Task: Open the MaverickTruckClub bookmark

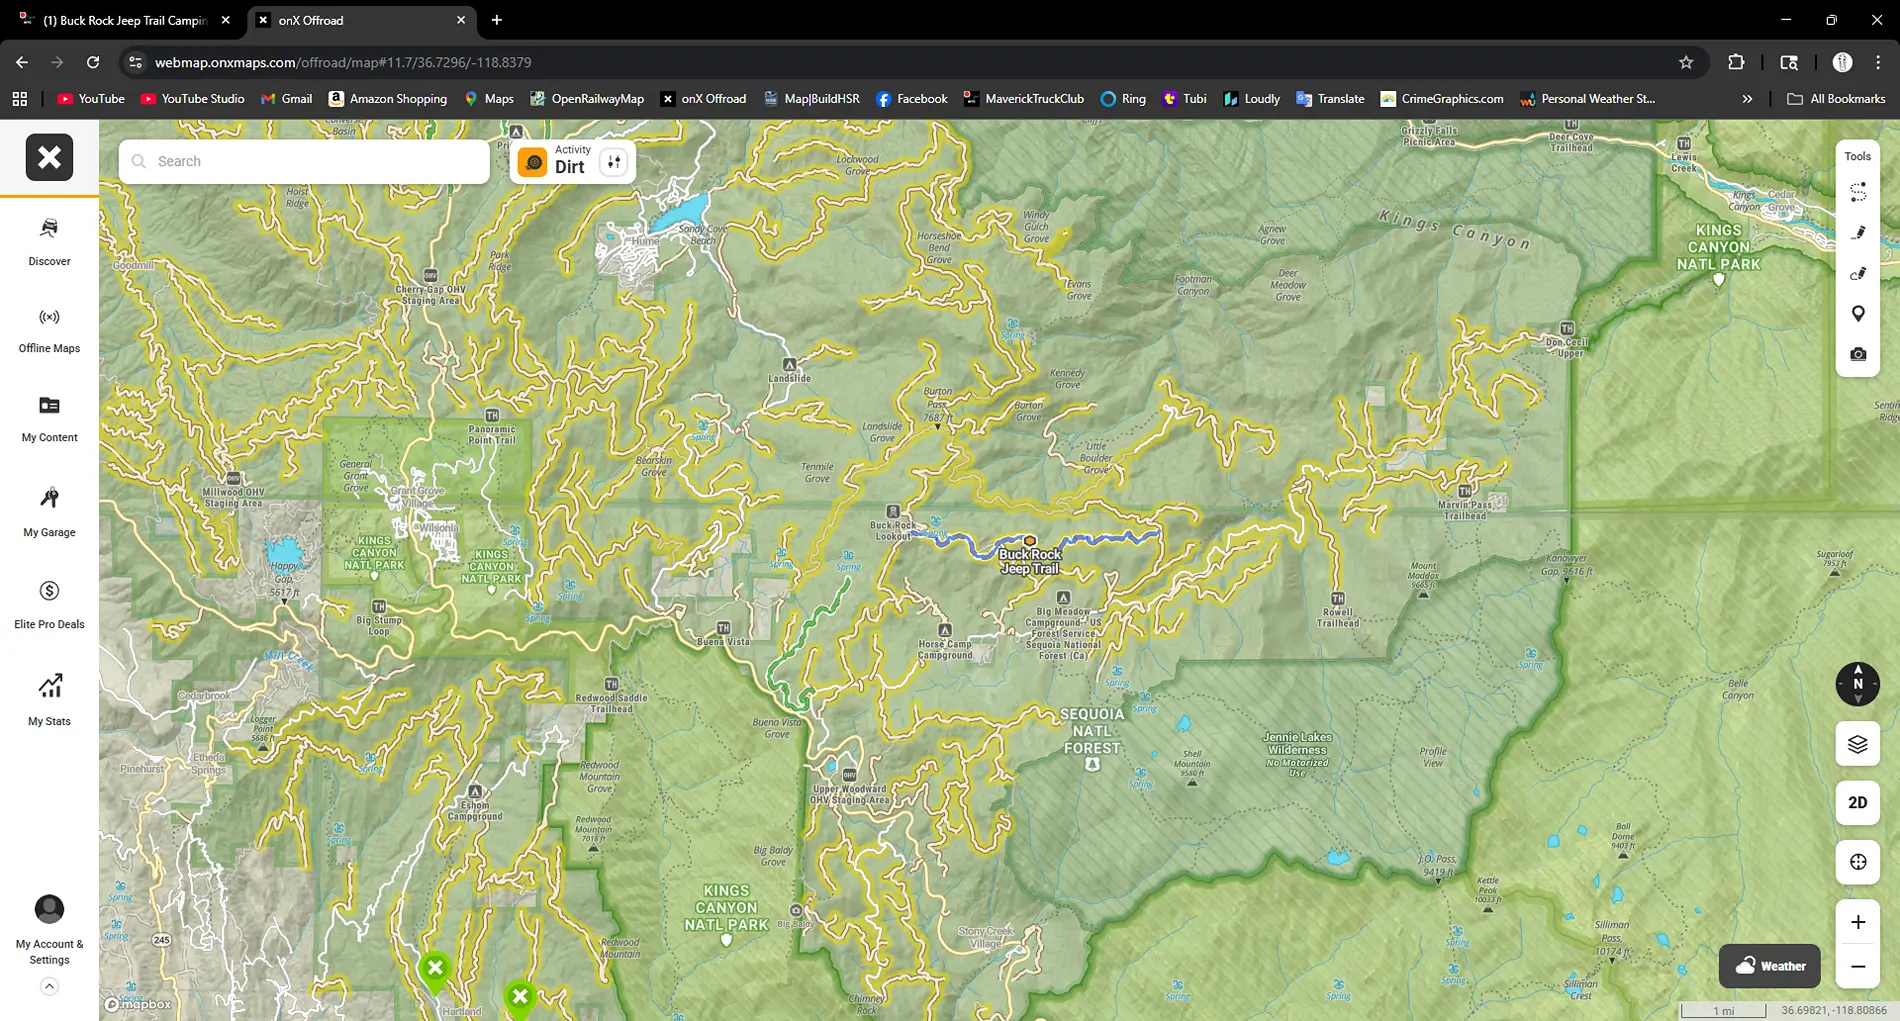Action: [1024, 99]
